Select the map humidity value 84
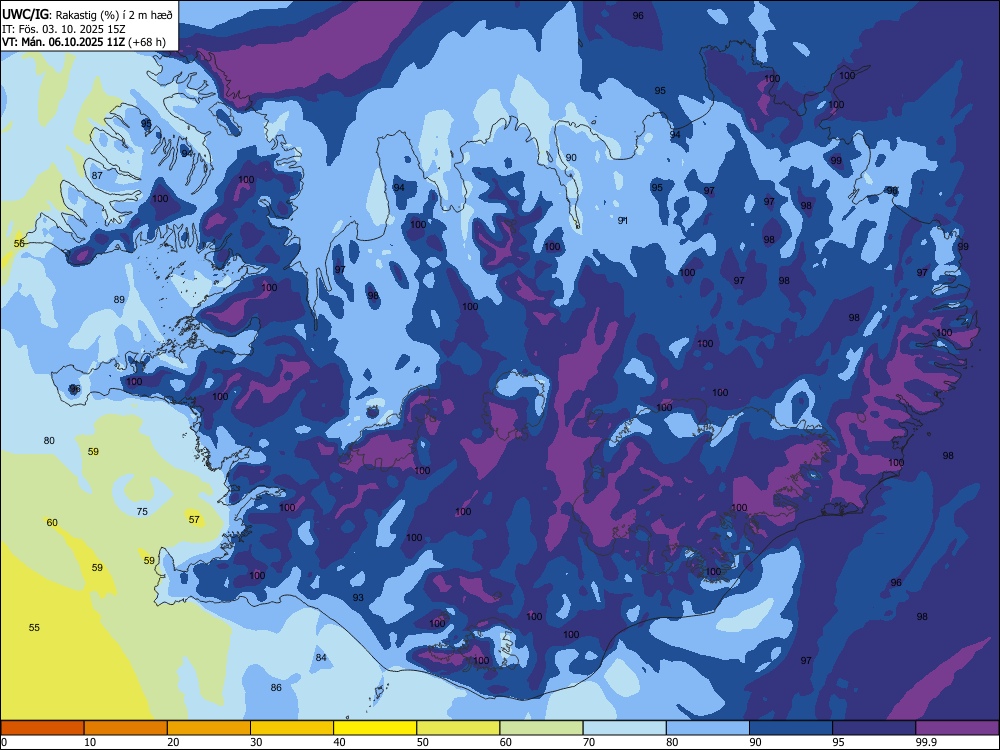The height and width of the screenshot is (750, 1000). click(321, 658)
